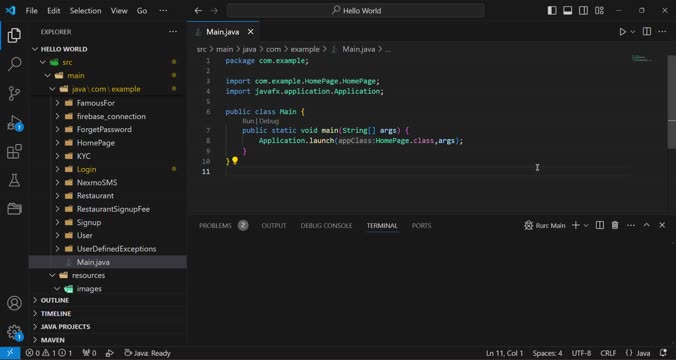Open new terminal launch profile dropdown

[x=586, y=225]
